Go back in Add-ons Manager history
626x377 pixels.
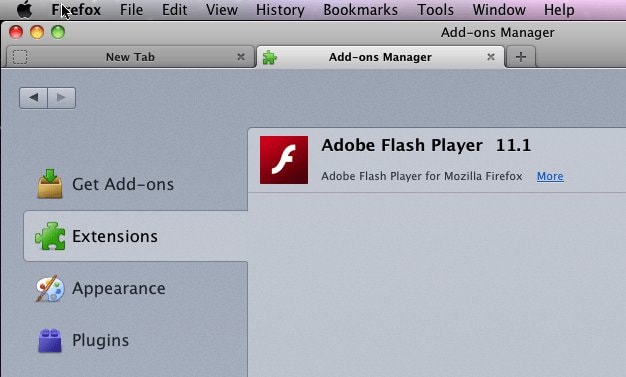(34, 97)
